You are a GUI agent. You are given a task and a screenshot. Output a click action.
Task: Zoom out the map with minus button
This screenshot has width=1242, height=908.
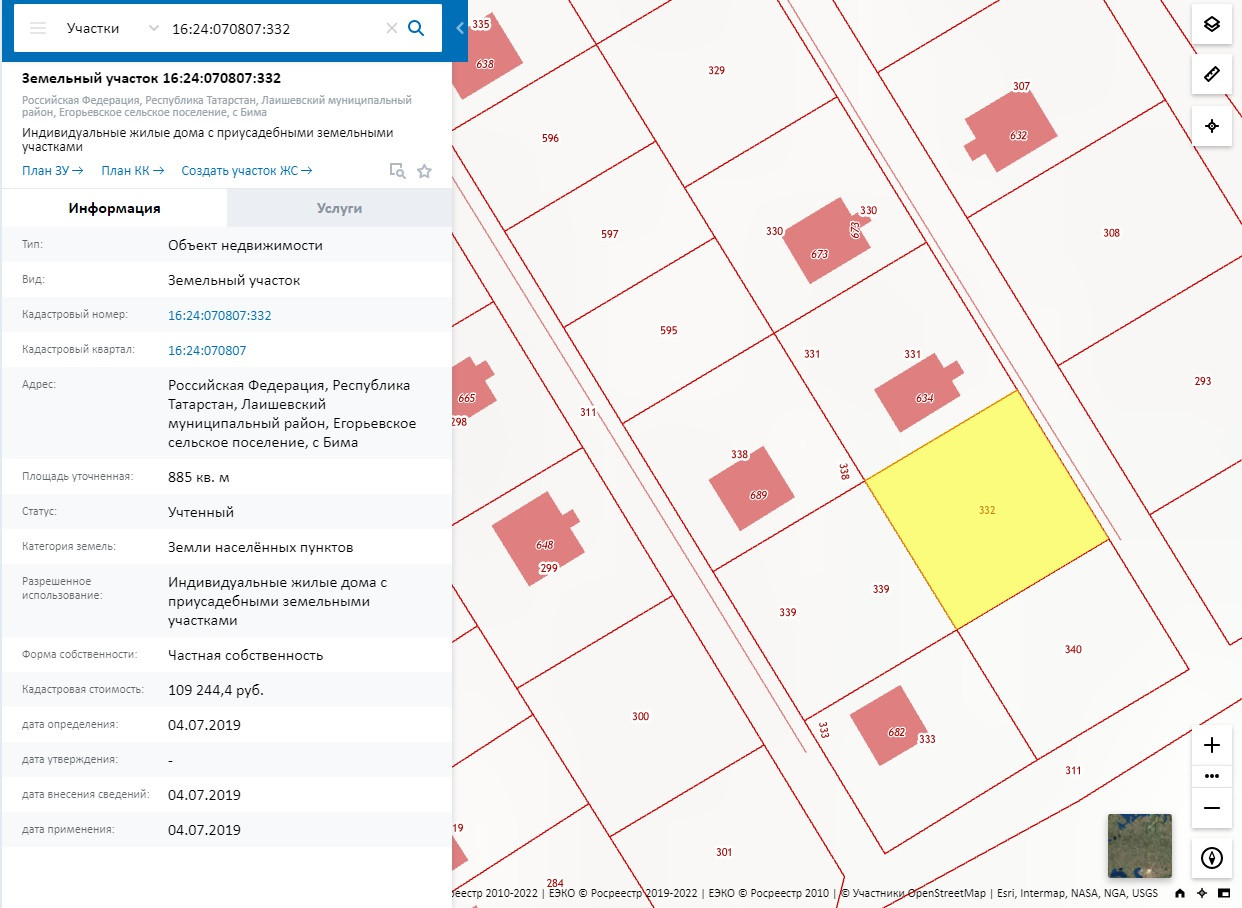pos(1212,808)
